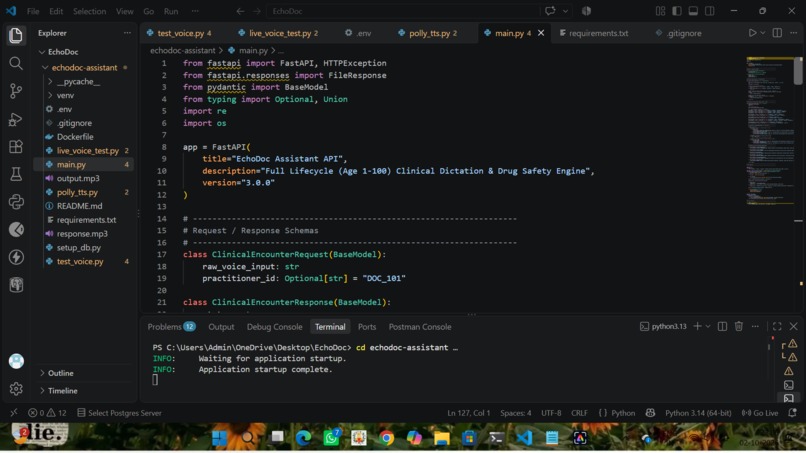Open the Run menu
806x453 pixels.
[x=171, y=11]
